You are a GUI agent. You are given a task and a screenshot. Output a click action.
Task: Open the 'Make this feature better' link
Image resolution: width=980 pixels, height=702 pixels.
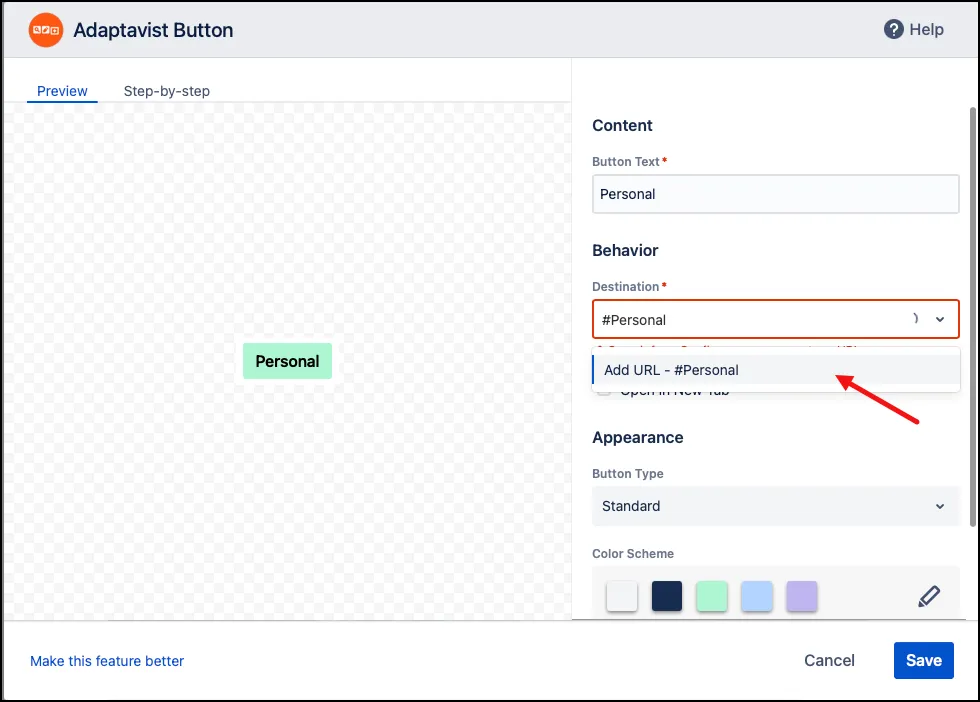[107, 661]
